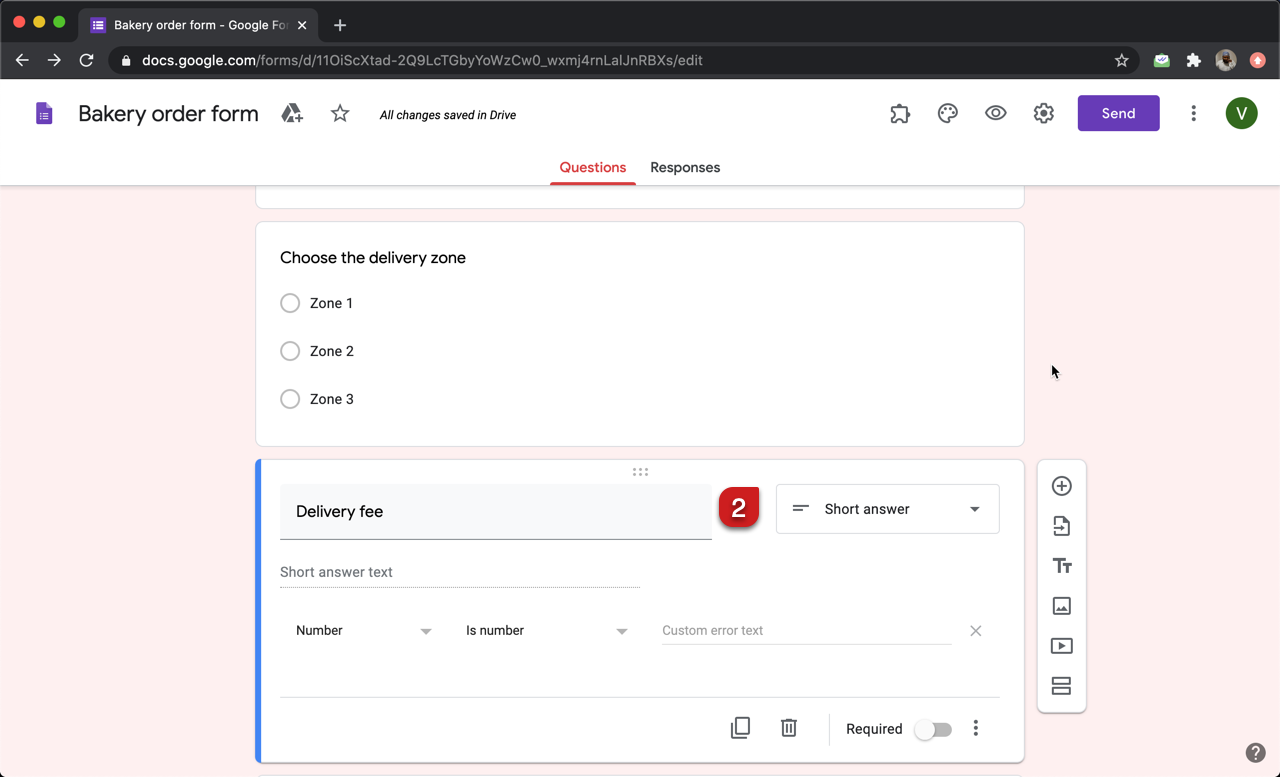Image resolution: width=1280 pixels, height=777 pixels.
Task: Click the Add image icon
Action: 1061,606
